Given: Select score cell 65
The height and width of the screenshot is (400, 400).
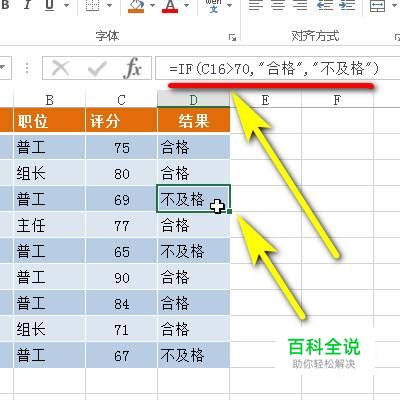Looking at the screenshot, I should point(121,251).
